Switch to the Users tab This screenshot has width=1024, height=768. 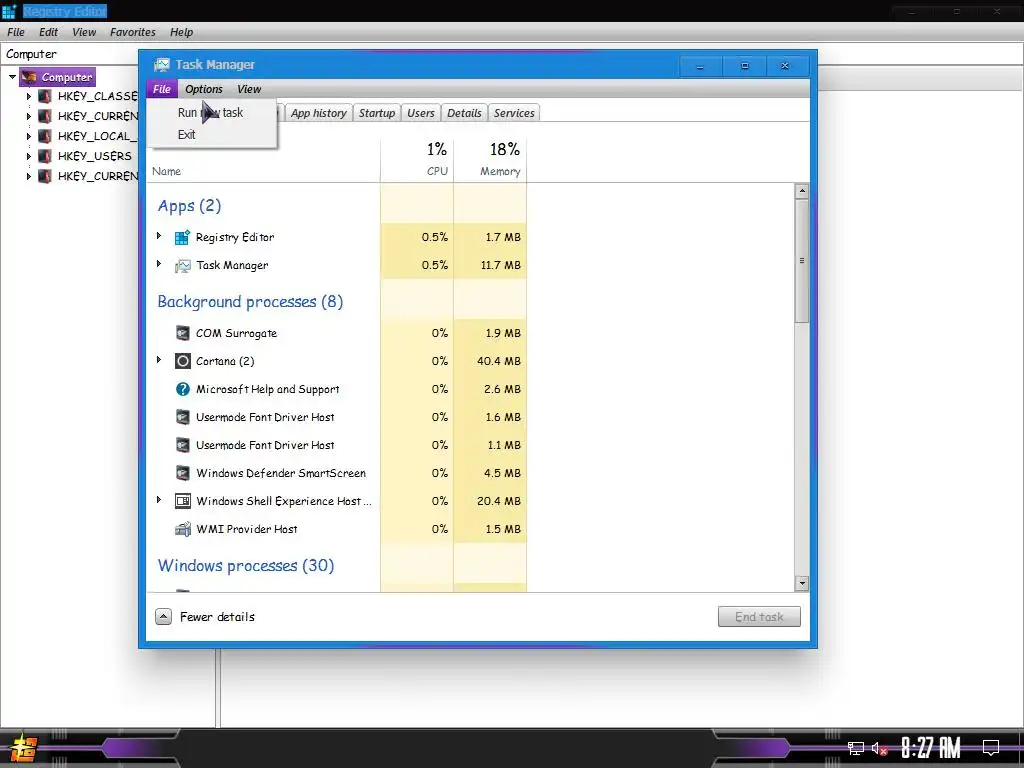(x=421, y=113)
